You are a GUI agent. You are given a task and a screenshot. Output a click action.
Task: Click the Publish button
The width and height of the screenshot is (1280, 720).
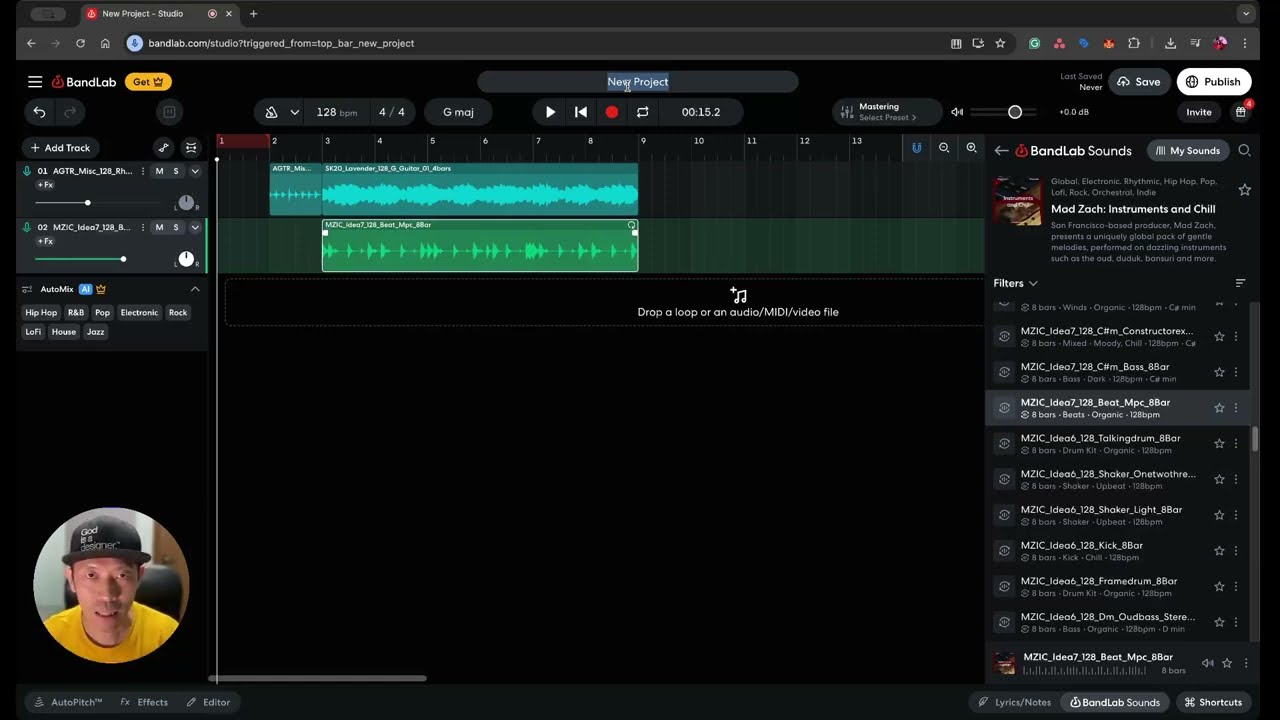(x=1214, y=82)
